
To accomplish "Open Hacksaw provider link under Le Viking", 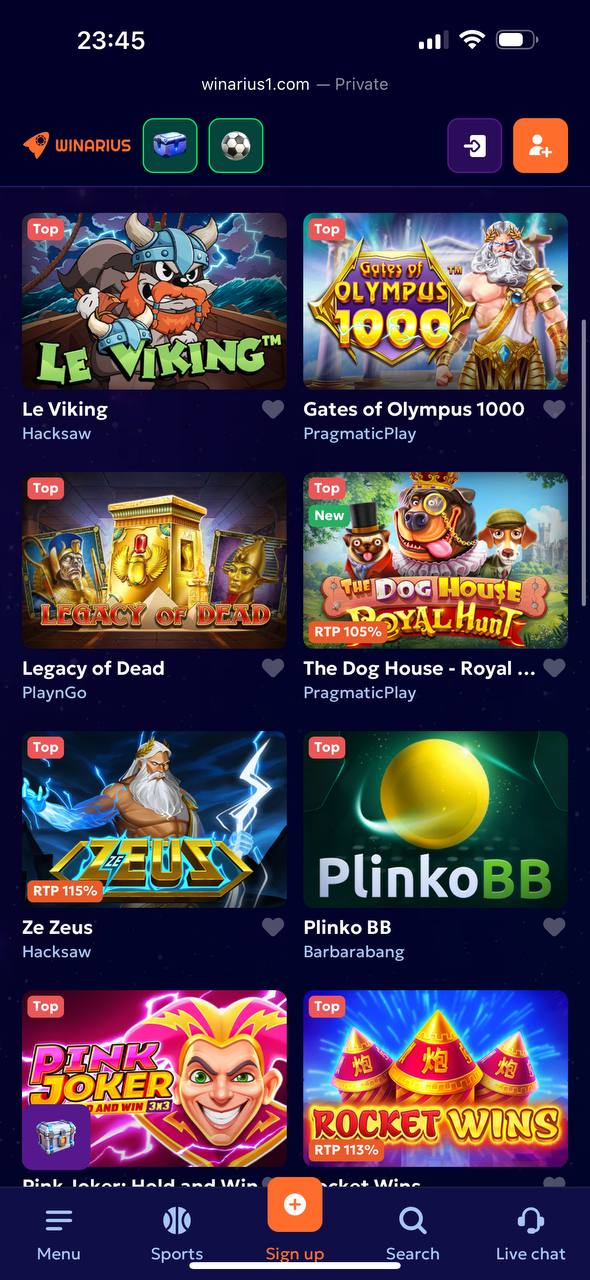I will point(57,433).
